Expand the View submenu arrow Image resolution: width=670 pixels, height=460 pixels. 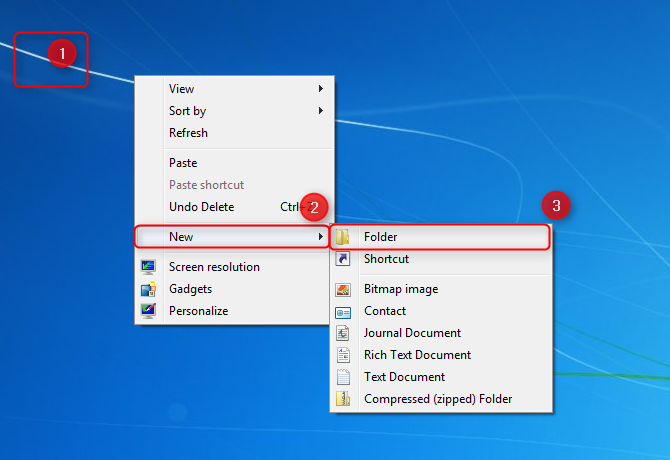[320, 88]
